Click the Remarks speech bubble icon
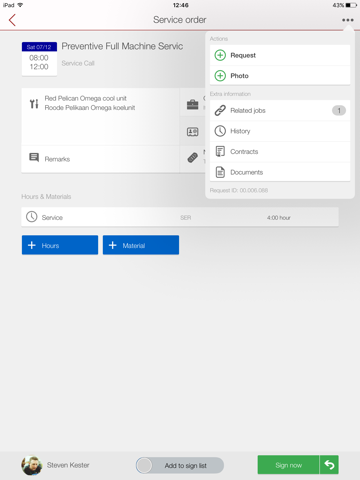360x480 pixels. click(x=34, y=157)
